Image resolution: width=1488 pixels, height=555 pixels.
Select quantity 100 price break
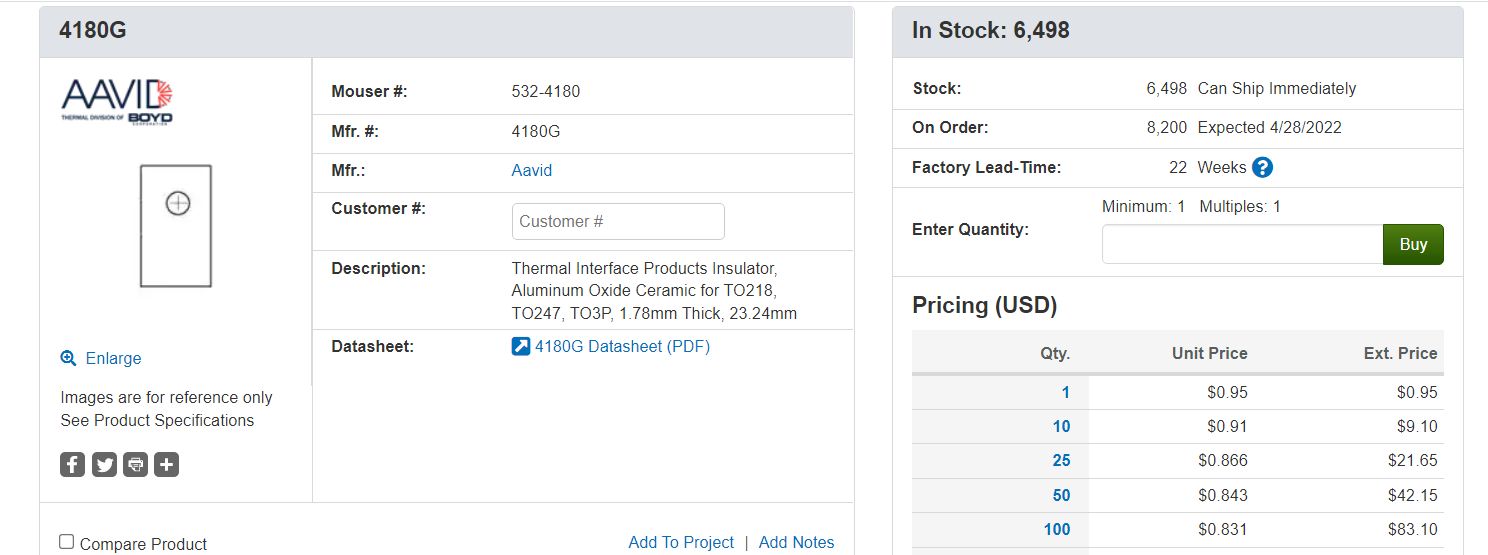pos(1057,529)
